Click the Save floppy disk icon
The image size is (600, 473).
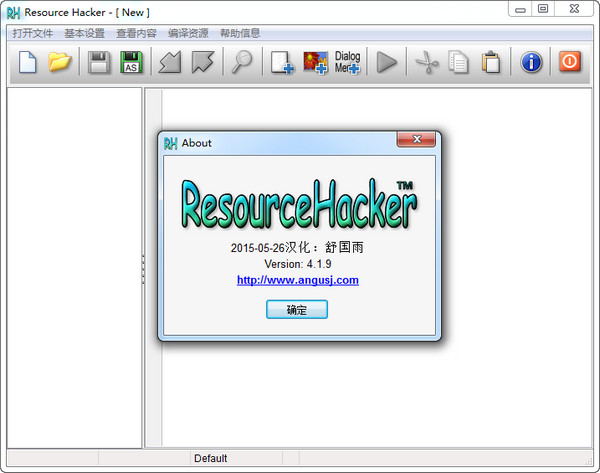coord(99,62)
